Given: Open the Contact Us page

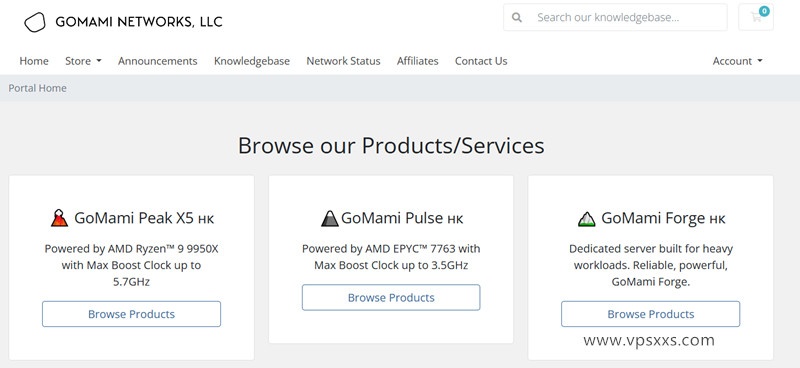Looking at the screenshot, I should [x=481, y=61].
